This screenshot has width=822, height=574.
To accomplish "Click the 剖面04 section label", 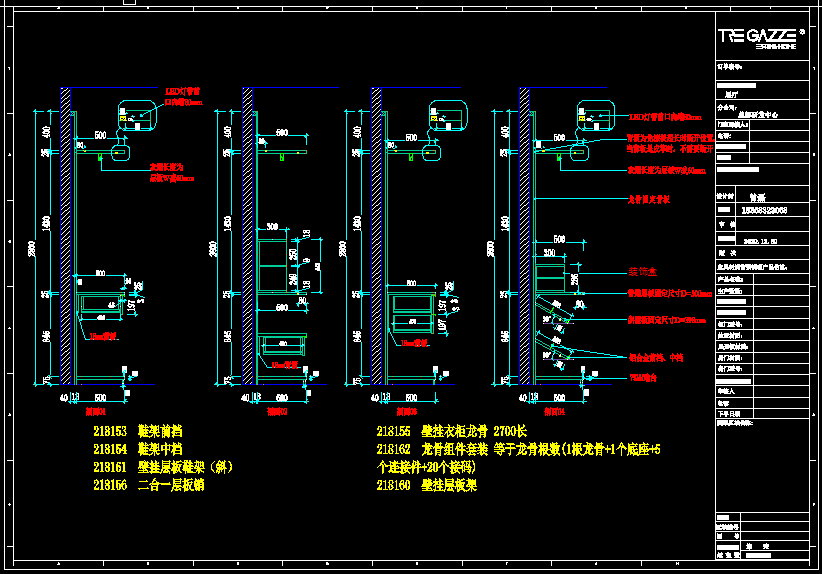I will 555,412.
